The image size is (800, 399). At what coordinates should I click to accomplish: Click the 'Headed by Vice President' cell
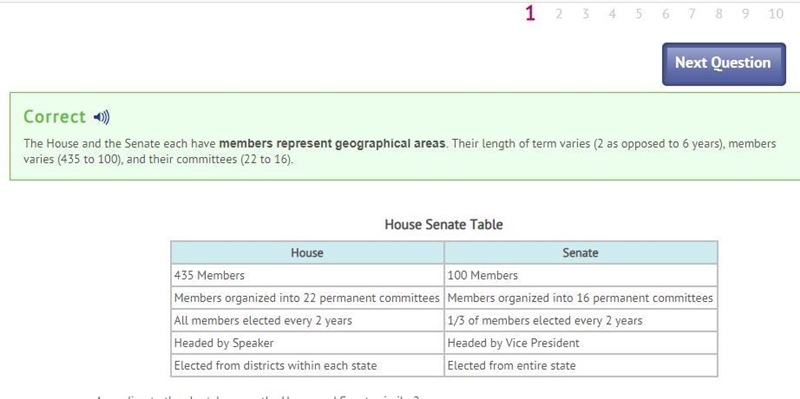pyautogui.click(x=581, y=343)
